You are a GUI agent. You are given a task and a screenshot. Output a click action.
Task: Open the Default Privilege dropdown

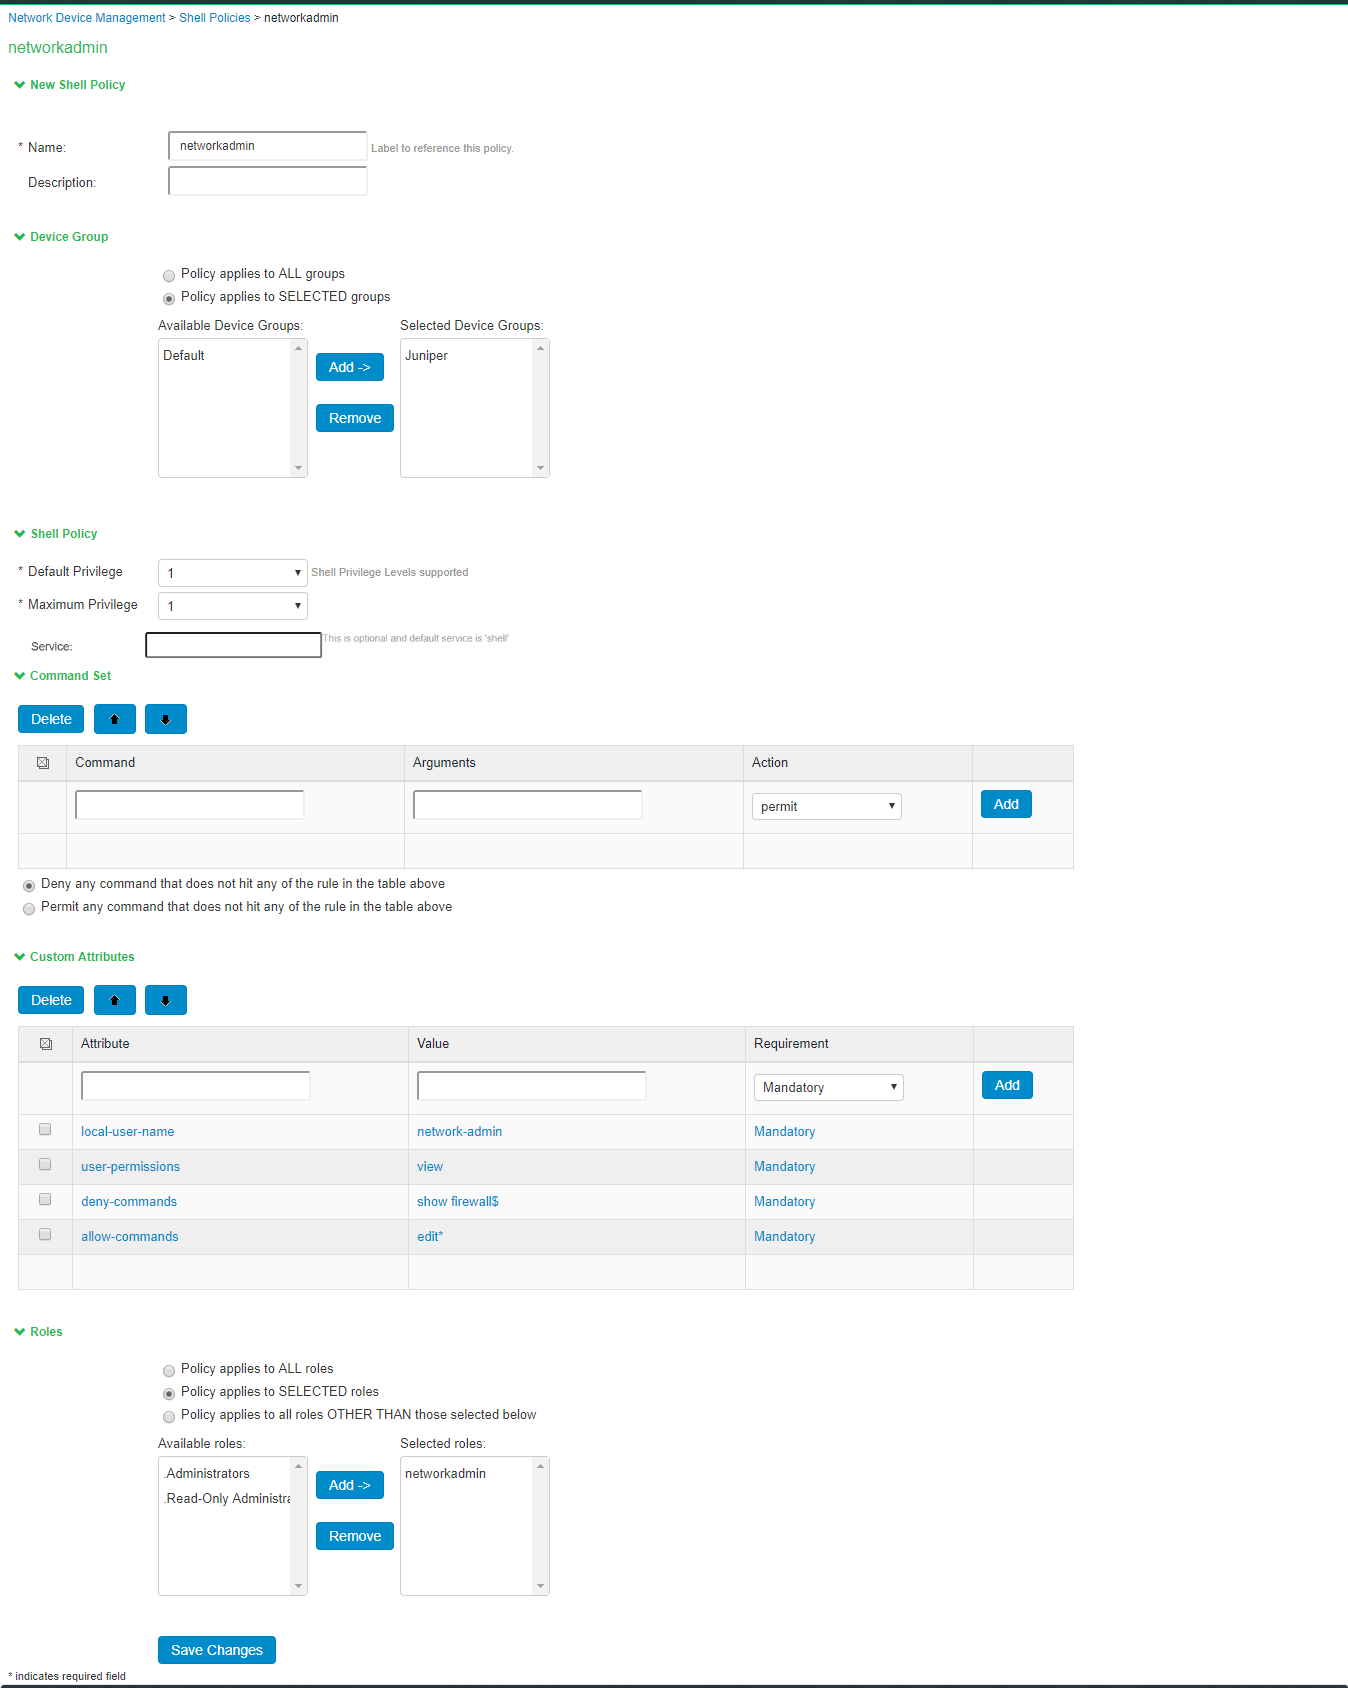[x=232, y=573]
